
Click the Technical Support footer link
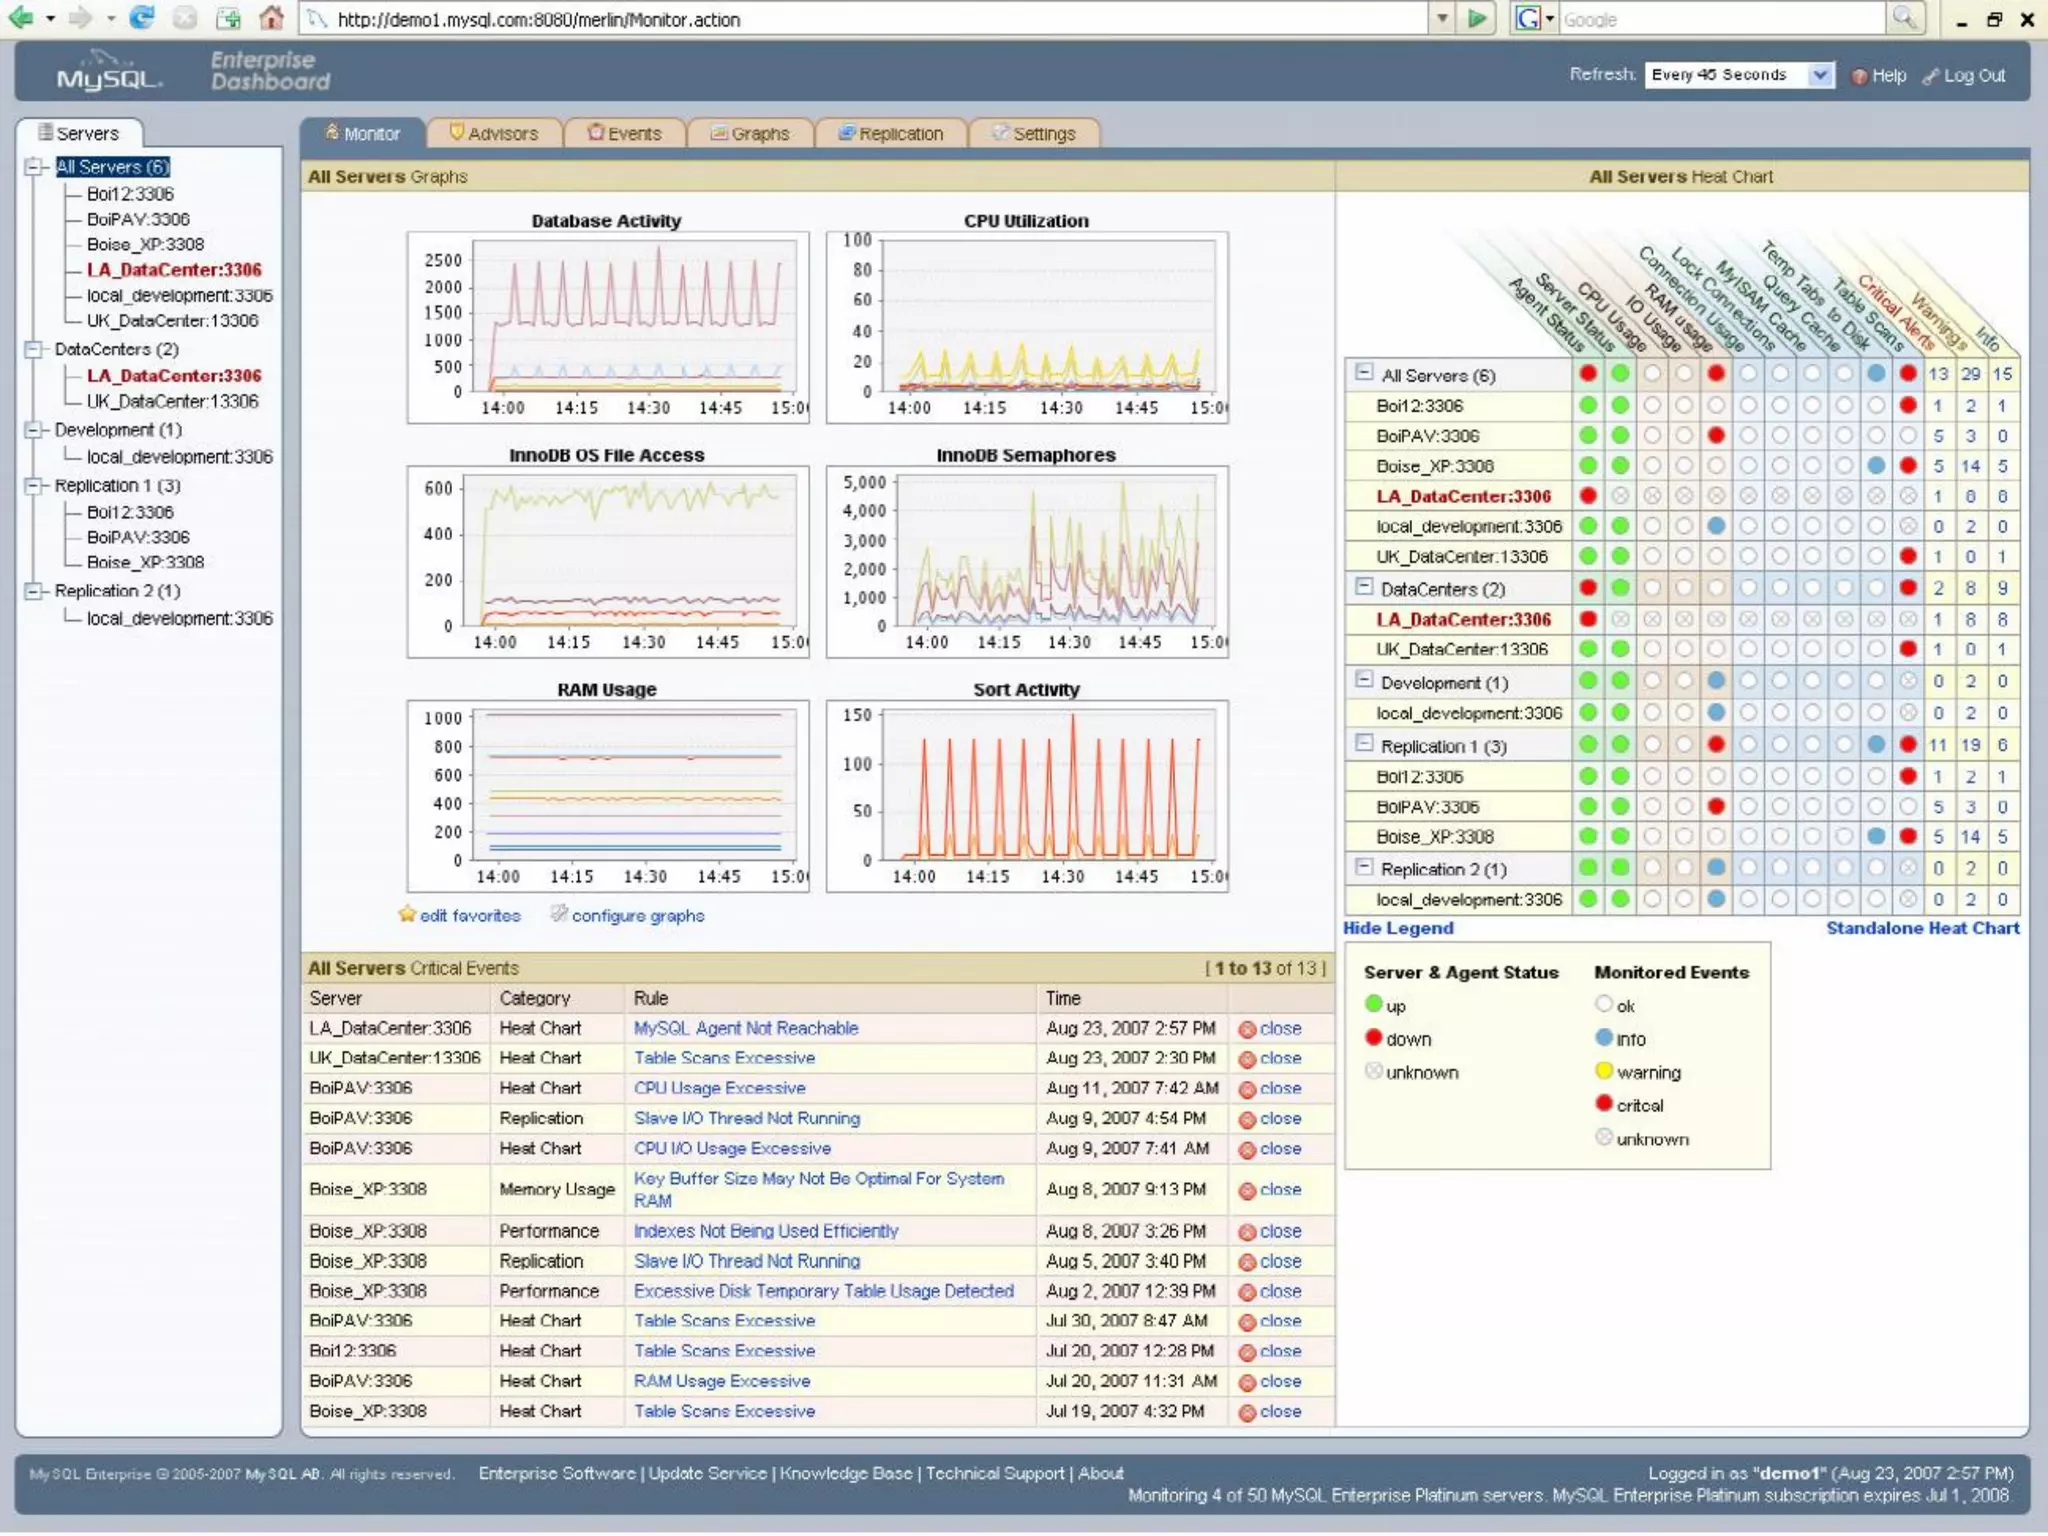995,1473
